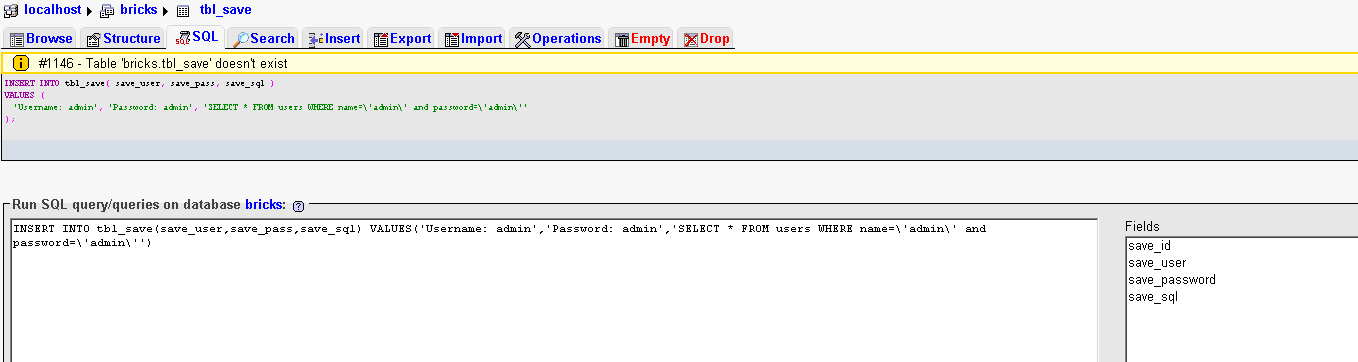Image resolution: width=1358 pixels, height=362 pixels.
Task: Open the localhost server link
Action: point(53,10)
